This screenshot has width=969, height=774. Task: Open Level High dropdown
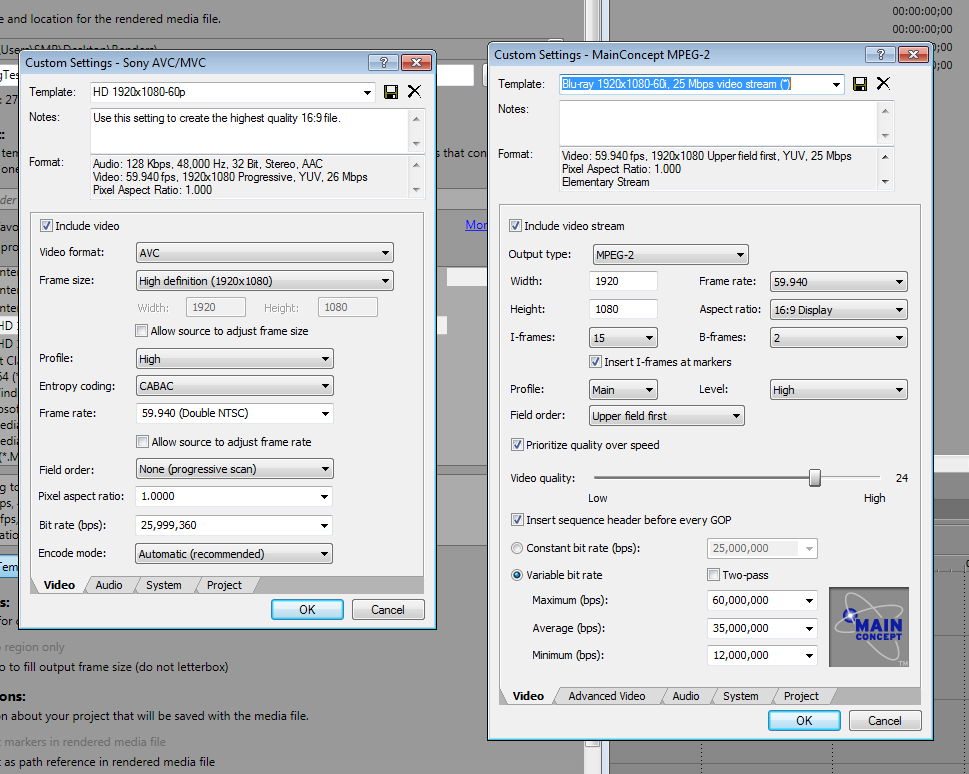(x=839, y=389)
